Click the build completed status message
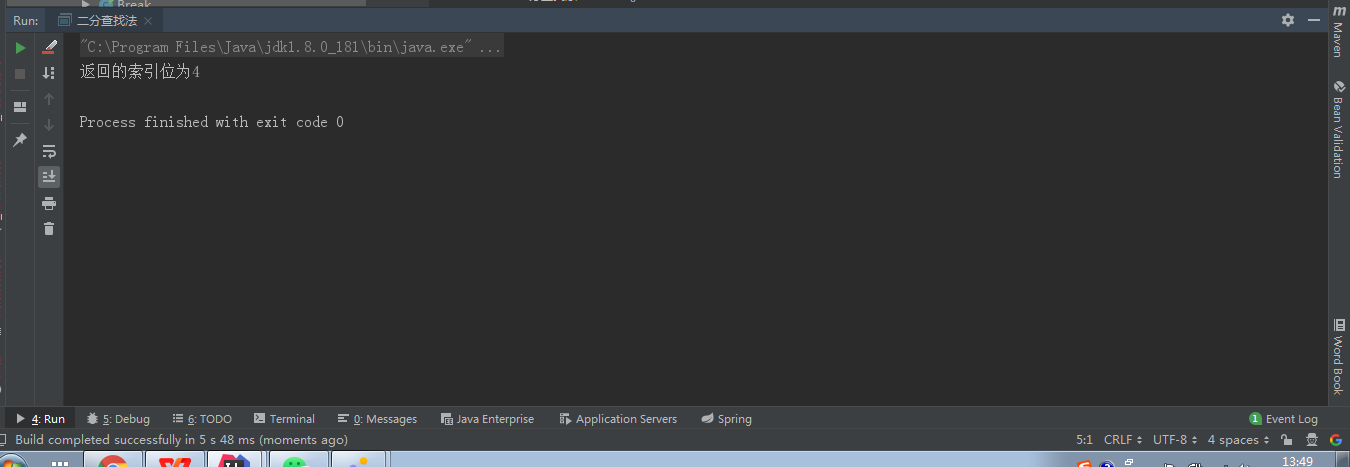Image resolution: width=1350 pixels, height=467 pixels. [181, 440]
